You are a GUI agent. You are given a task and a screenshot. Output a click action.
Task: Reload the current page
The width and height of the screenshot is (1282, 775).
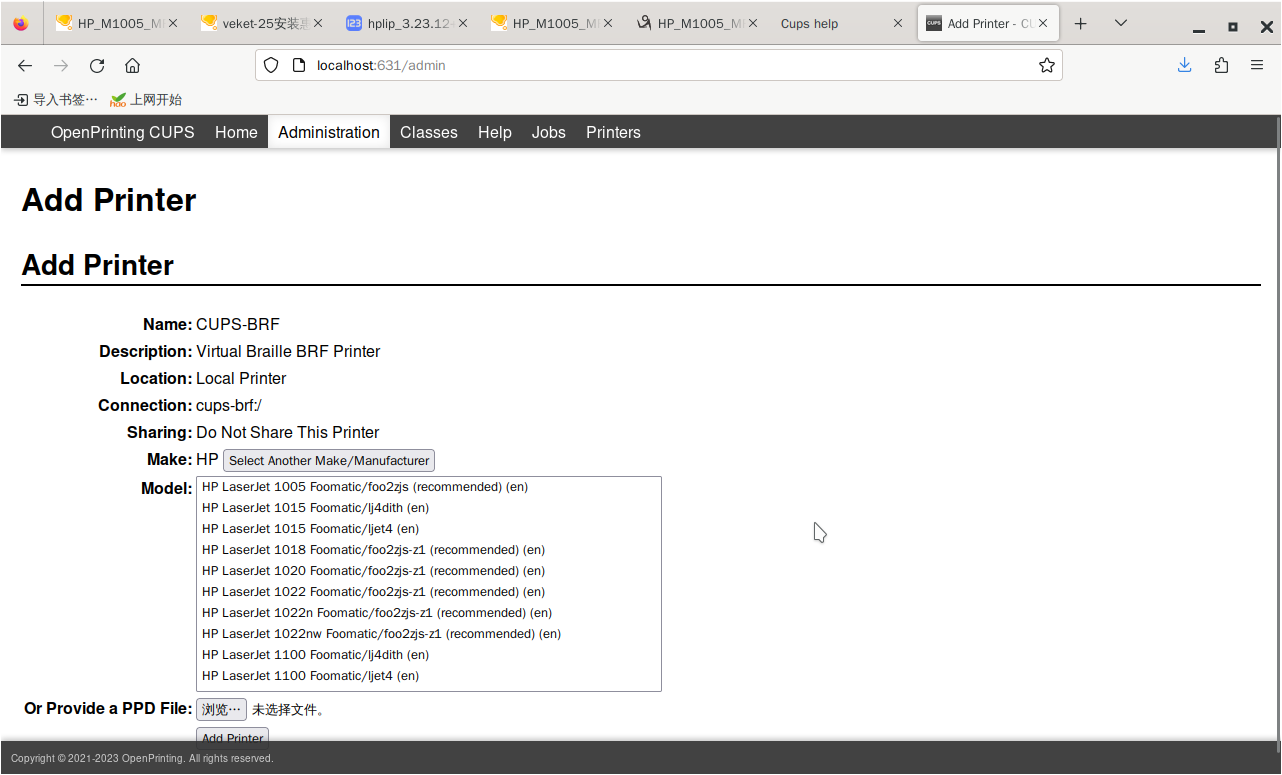click(97, 66)
